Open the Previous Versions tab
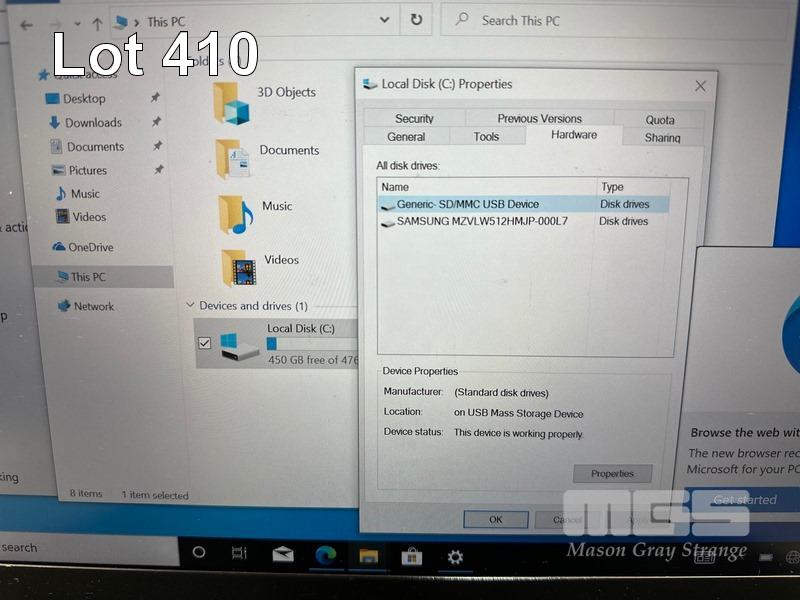Image resolution: width=800 pixels, height=600 pixels. coord(539,119)
